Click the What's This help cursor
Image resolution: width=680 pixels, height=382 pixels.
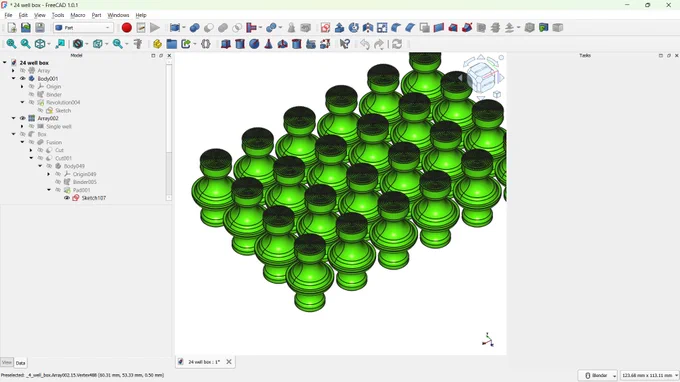345,44
